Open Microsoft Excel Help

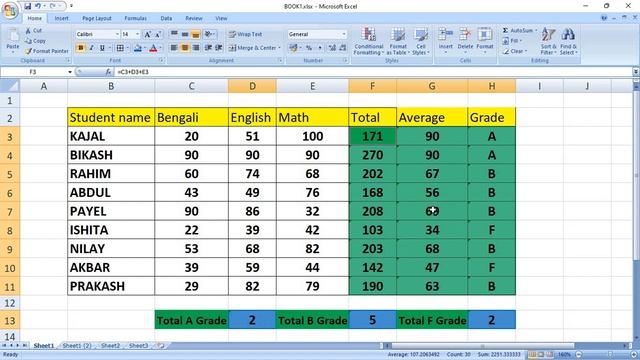point(604,18)
